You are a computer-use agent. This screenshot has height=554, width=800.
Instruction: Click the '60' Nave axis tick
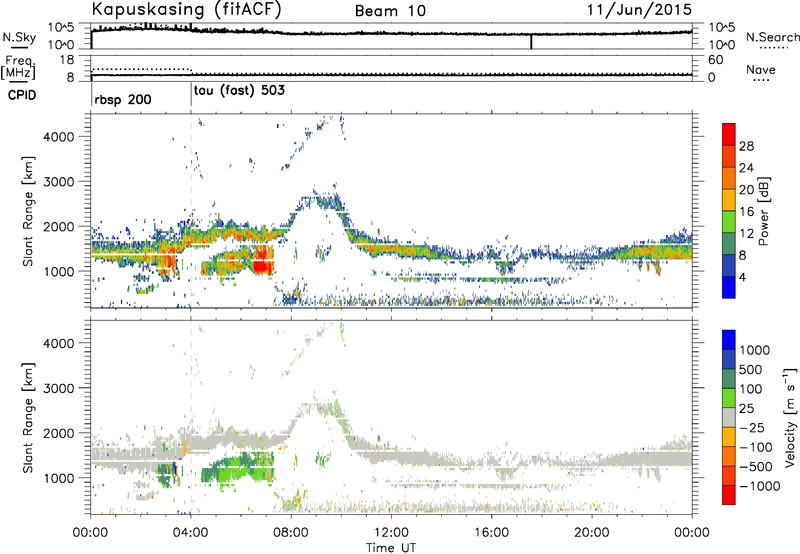tap(716, 60)
